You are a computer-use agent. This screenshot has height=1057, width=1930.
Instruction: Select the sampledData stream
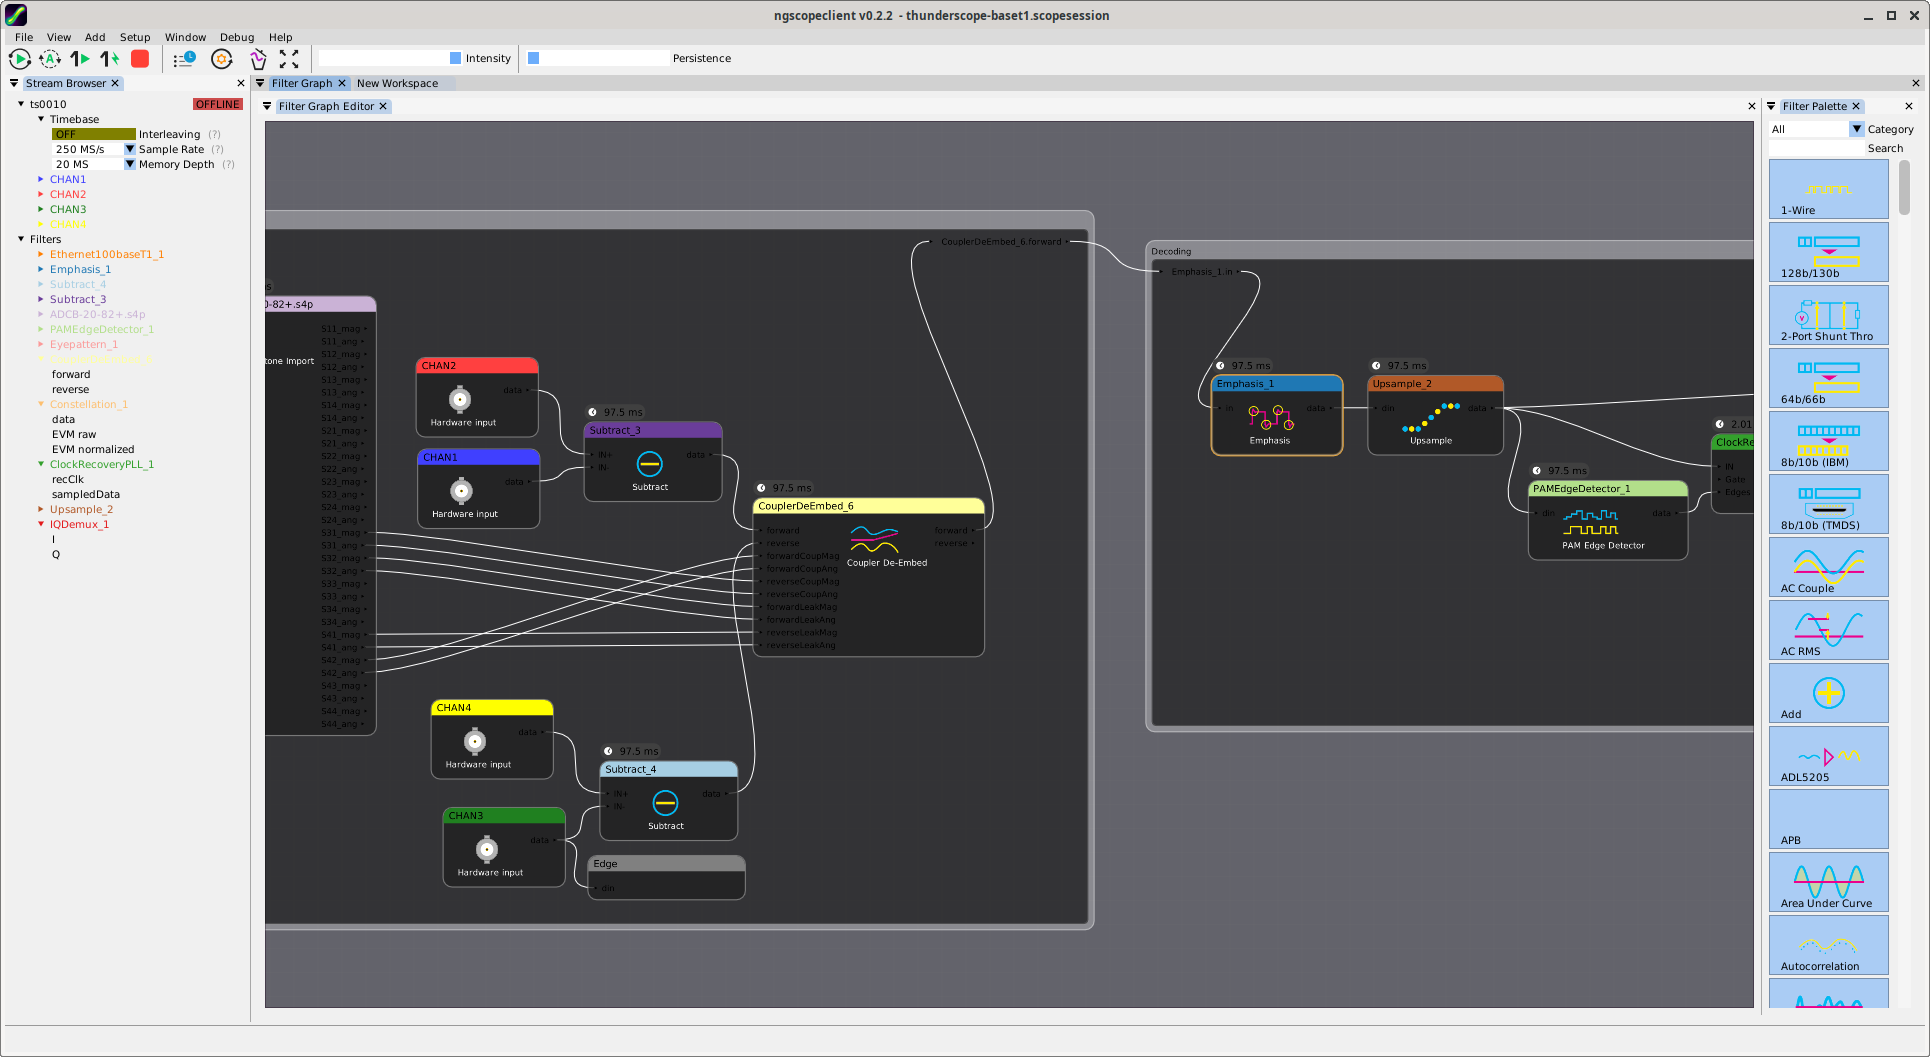click(86, 494)
